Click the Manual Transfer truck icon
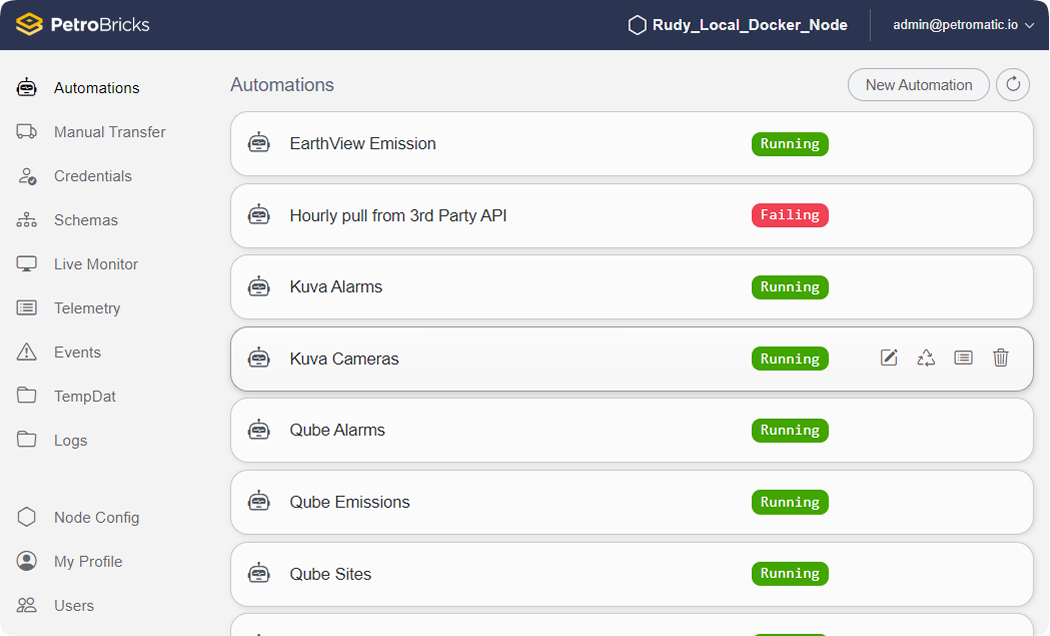This screenshot has height=636, width=1050. point(27,132)
